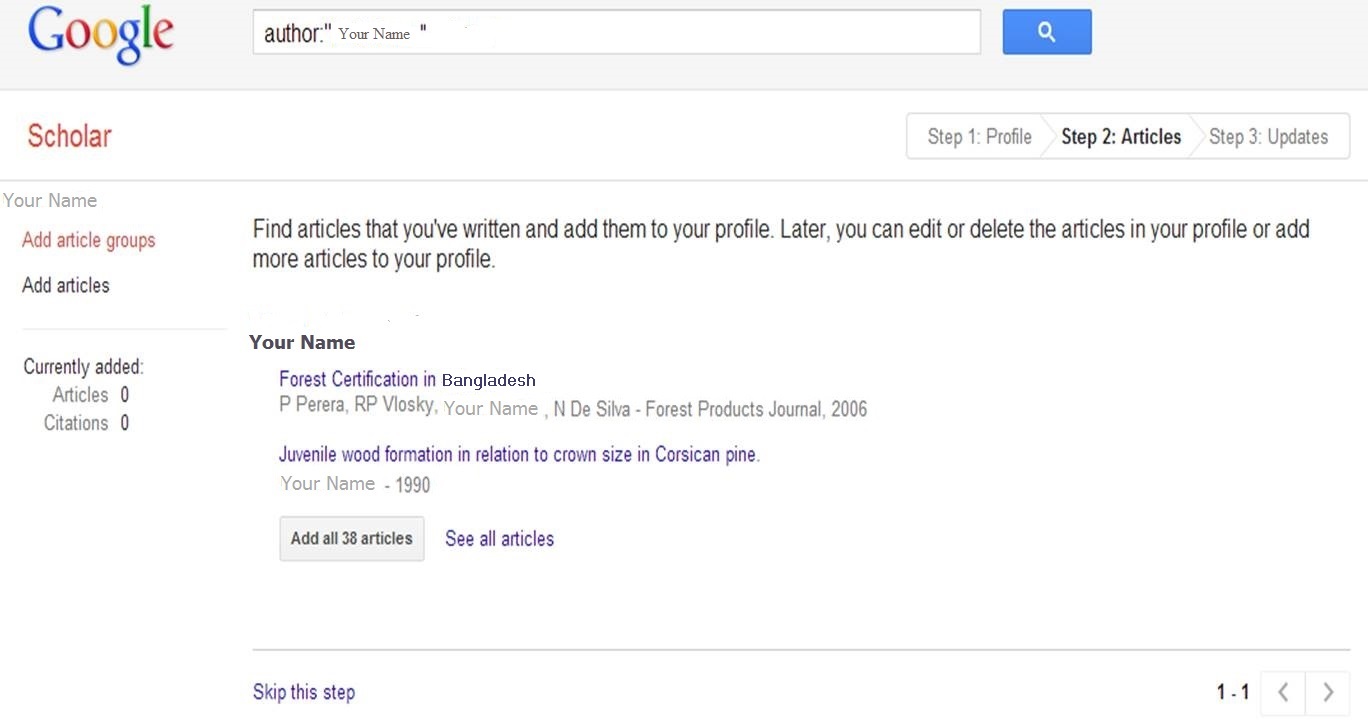Select Step 2: Articles tab
Viewport: 1368px width, 725px height.
tap(1121, 137)
